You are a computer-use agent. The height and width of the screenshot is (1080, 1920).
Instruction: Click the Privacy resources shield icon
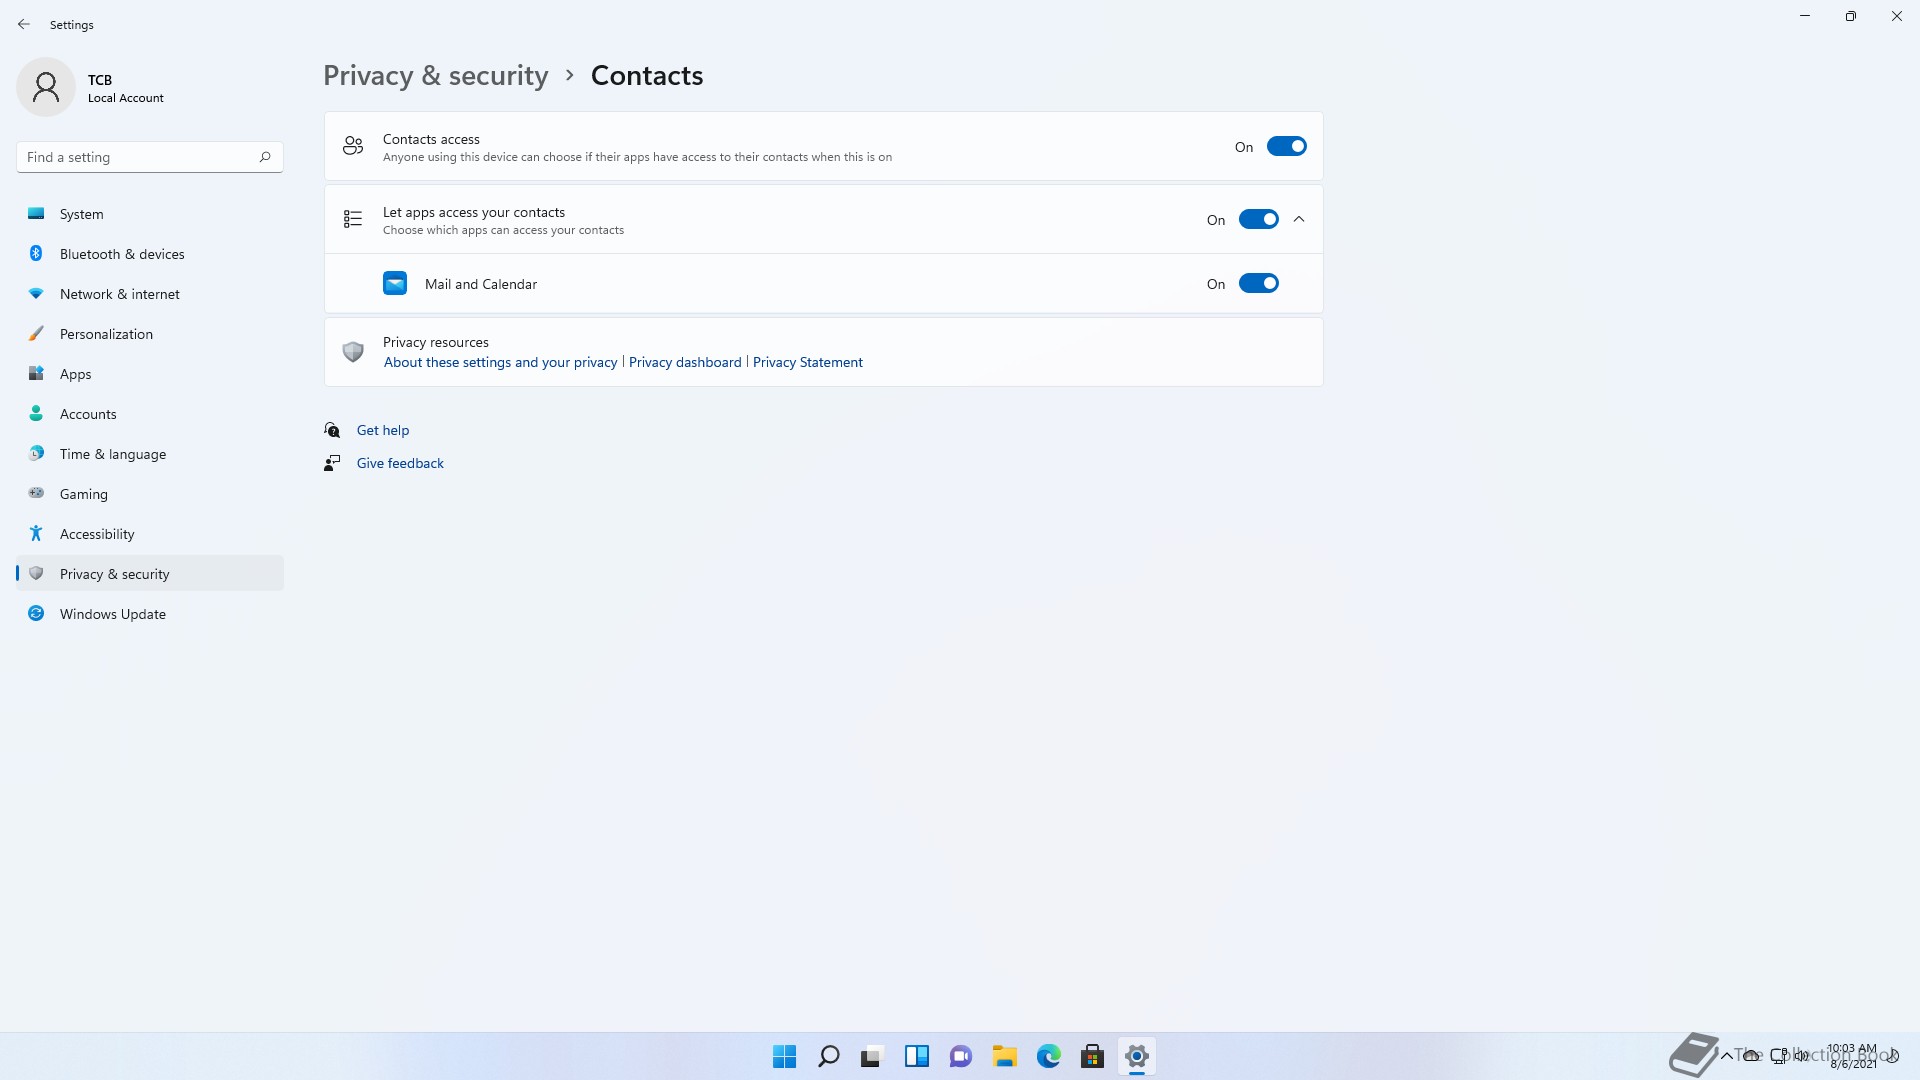click(353, 352)
